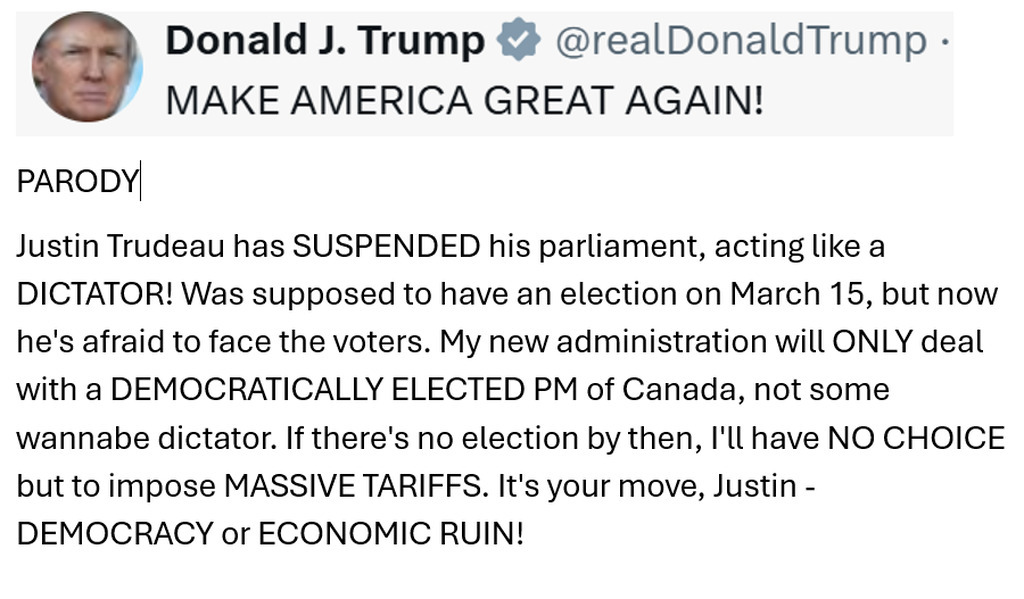Click the Donald J. Trump display name
The image size is (1024, 599).
click(324, 41)
